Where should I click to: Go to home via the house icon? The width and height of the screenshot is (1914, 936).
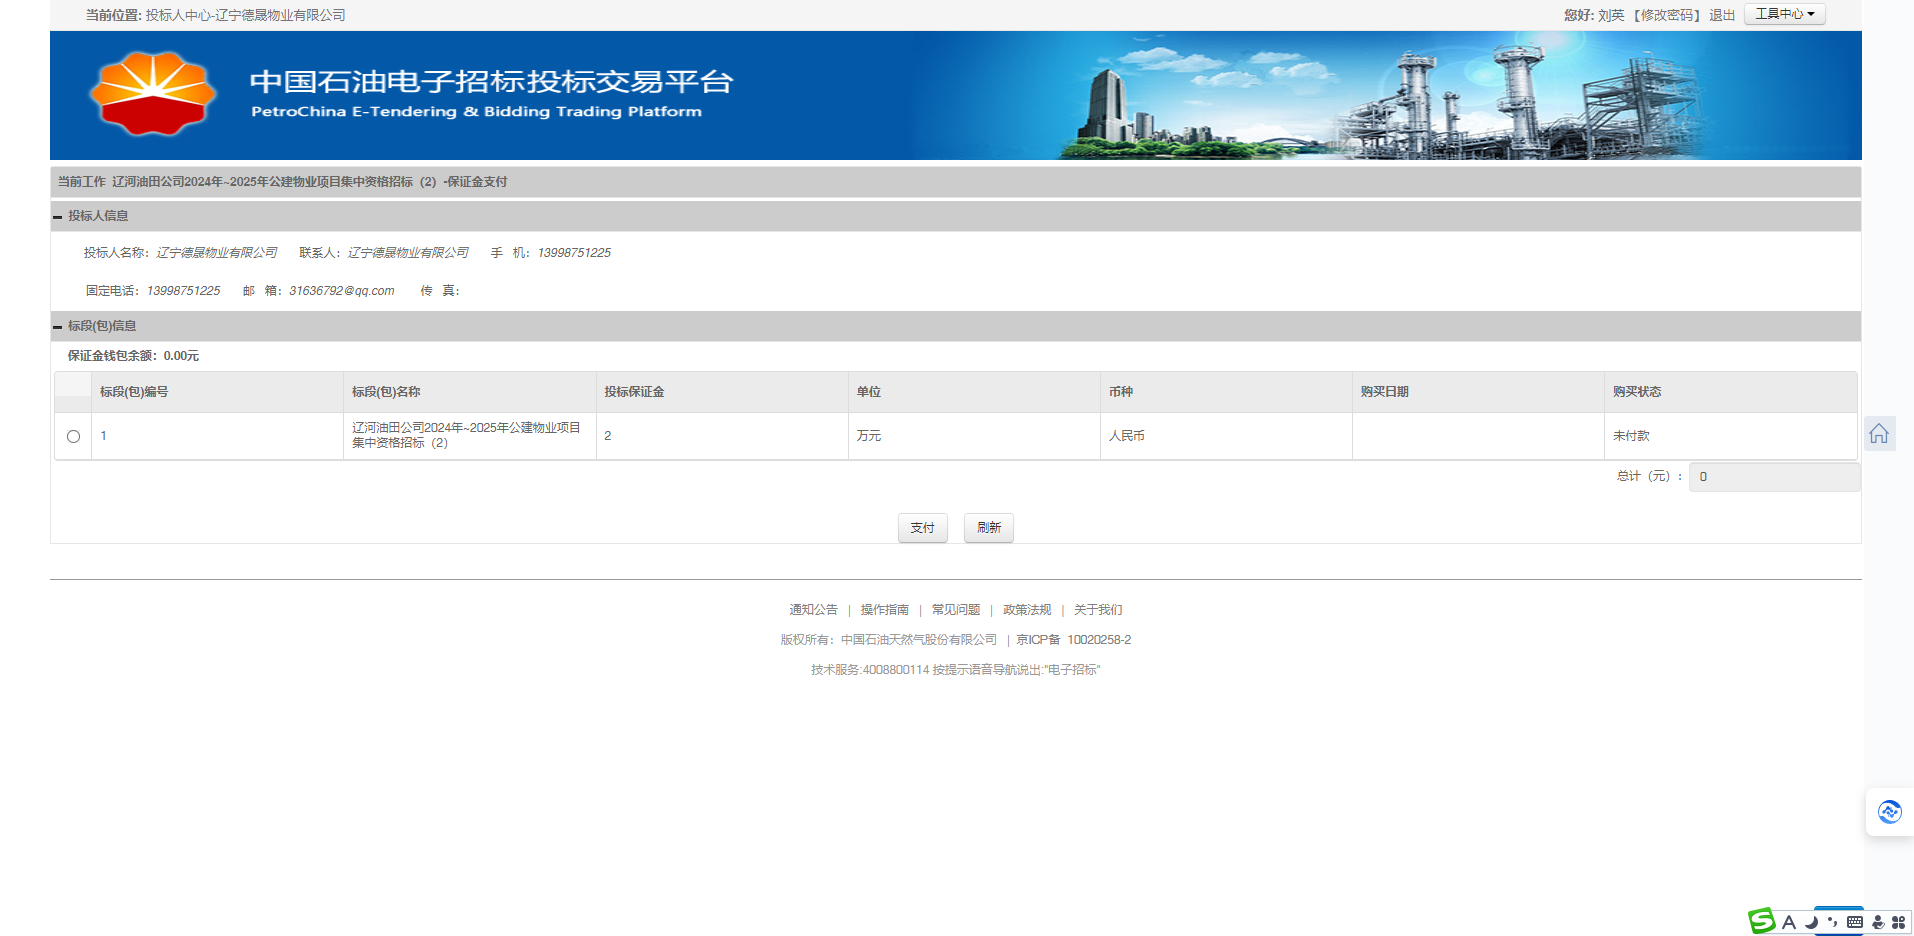(1879, 434)
